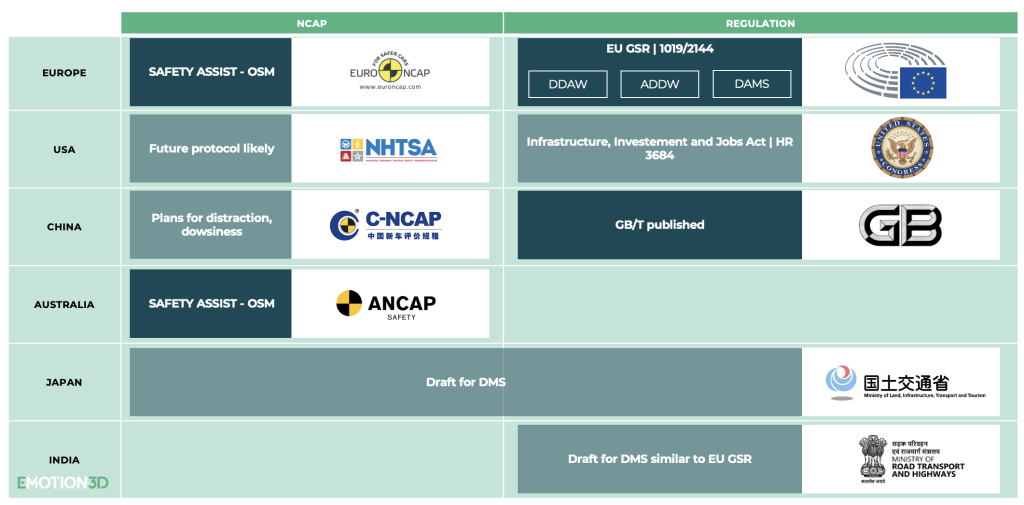
Task: Click the JAPAN row label
Action: [64, 382]
